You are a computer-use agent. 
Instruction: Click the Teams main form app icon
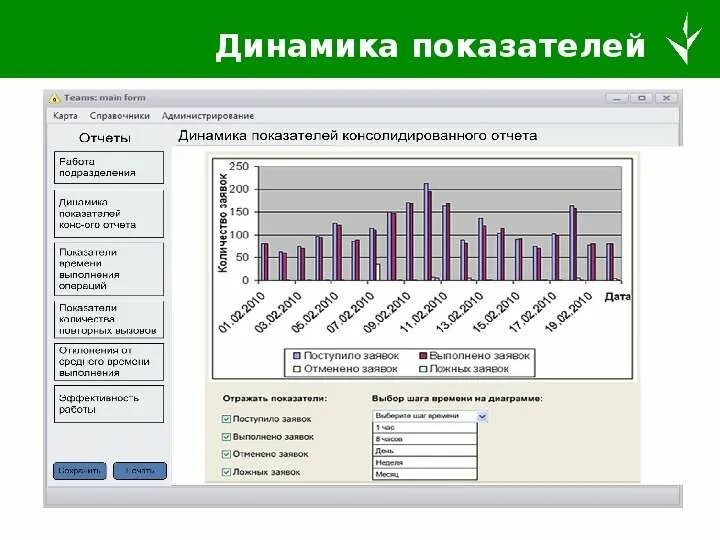[x=55, y=98]
